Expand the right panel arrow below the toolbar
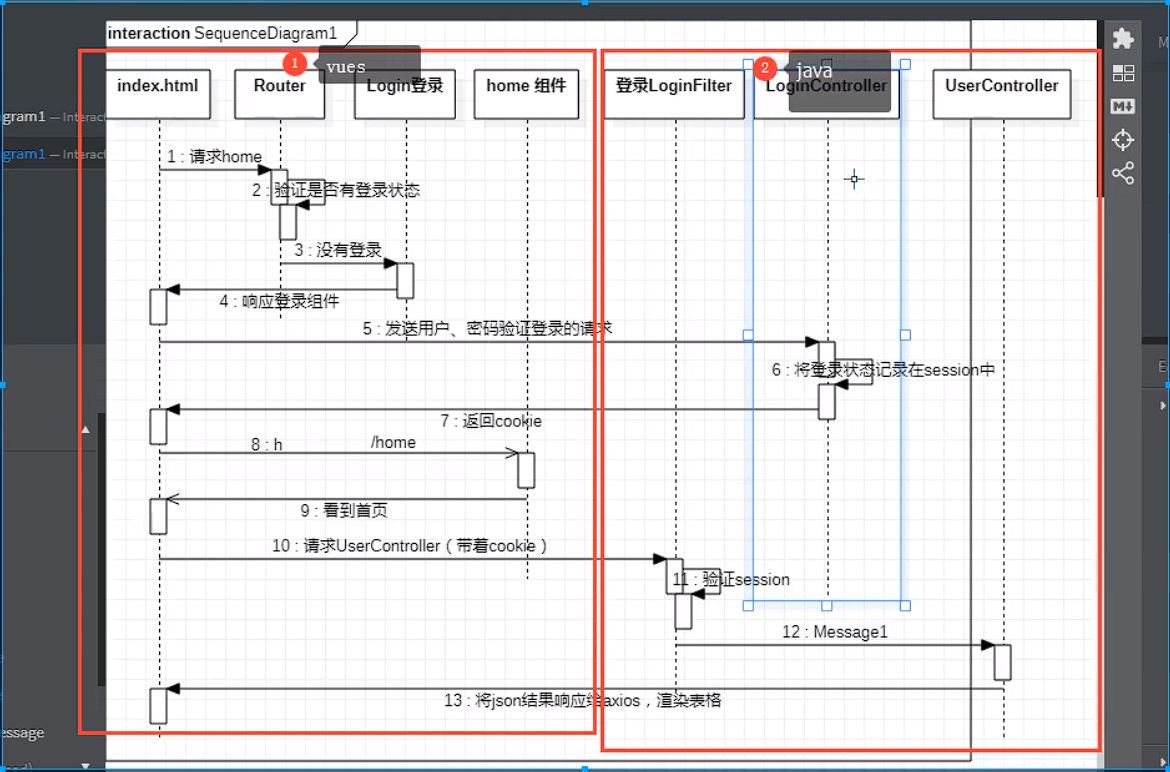This screenshot has width=1170, height=772. pyautogui.click(x=1163, y=405)
